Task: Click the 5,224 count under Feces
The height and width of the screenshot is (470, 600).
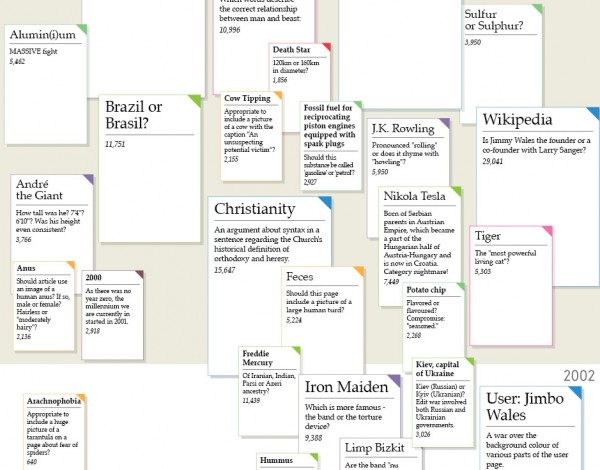Action: point(294,320)
